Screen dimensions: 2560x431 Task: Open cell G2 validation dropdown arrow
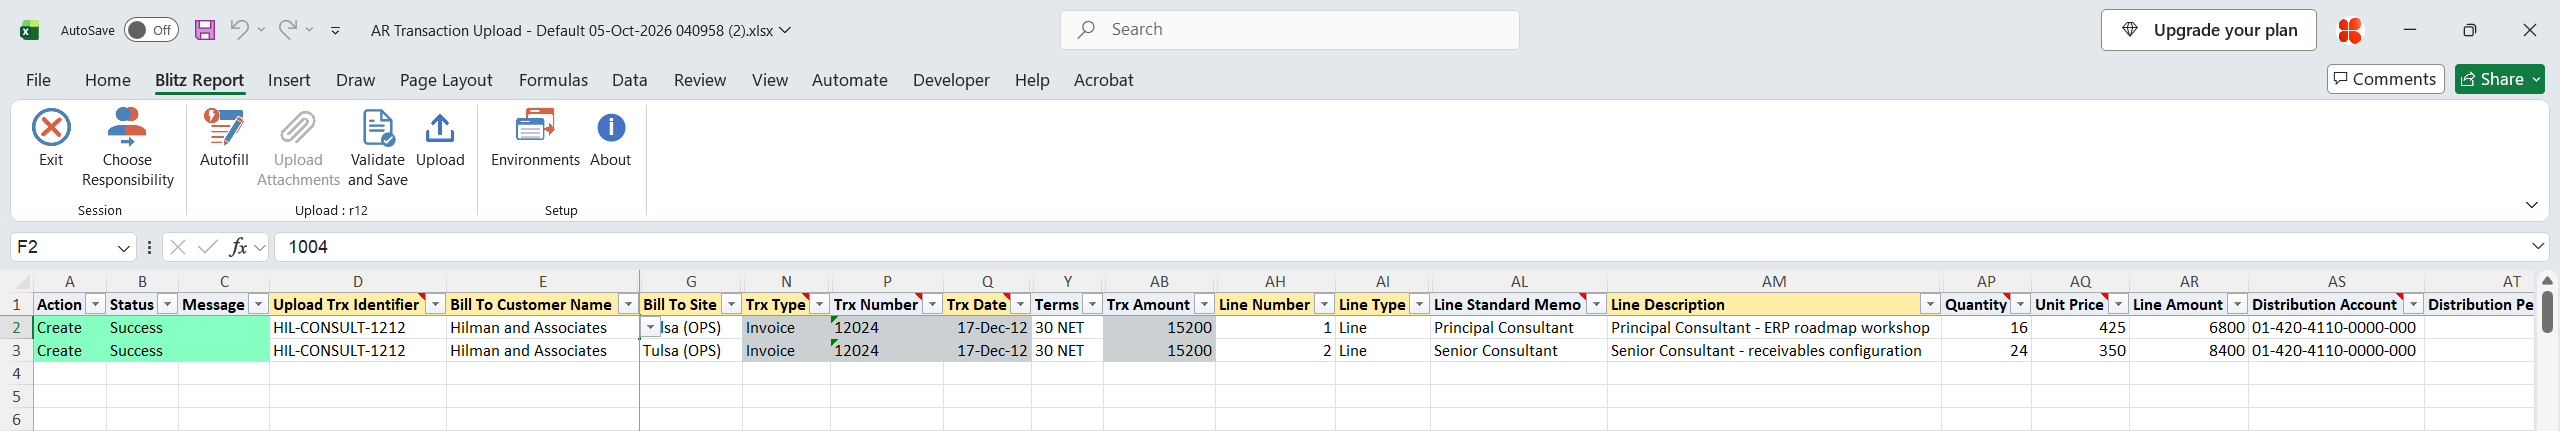click(x=651, y=328)
